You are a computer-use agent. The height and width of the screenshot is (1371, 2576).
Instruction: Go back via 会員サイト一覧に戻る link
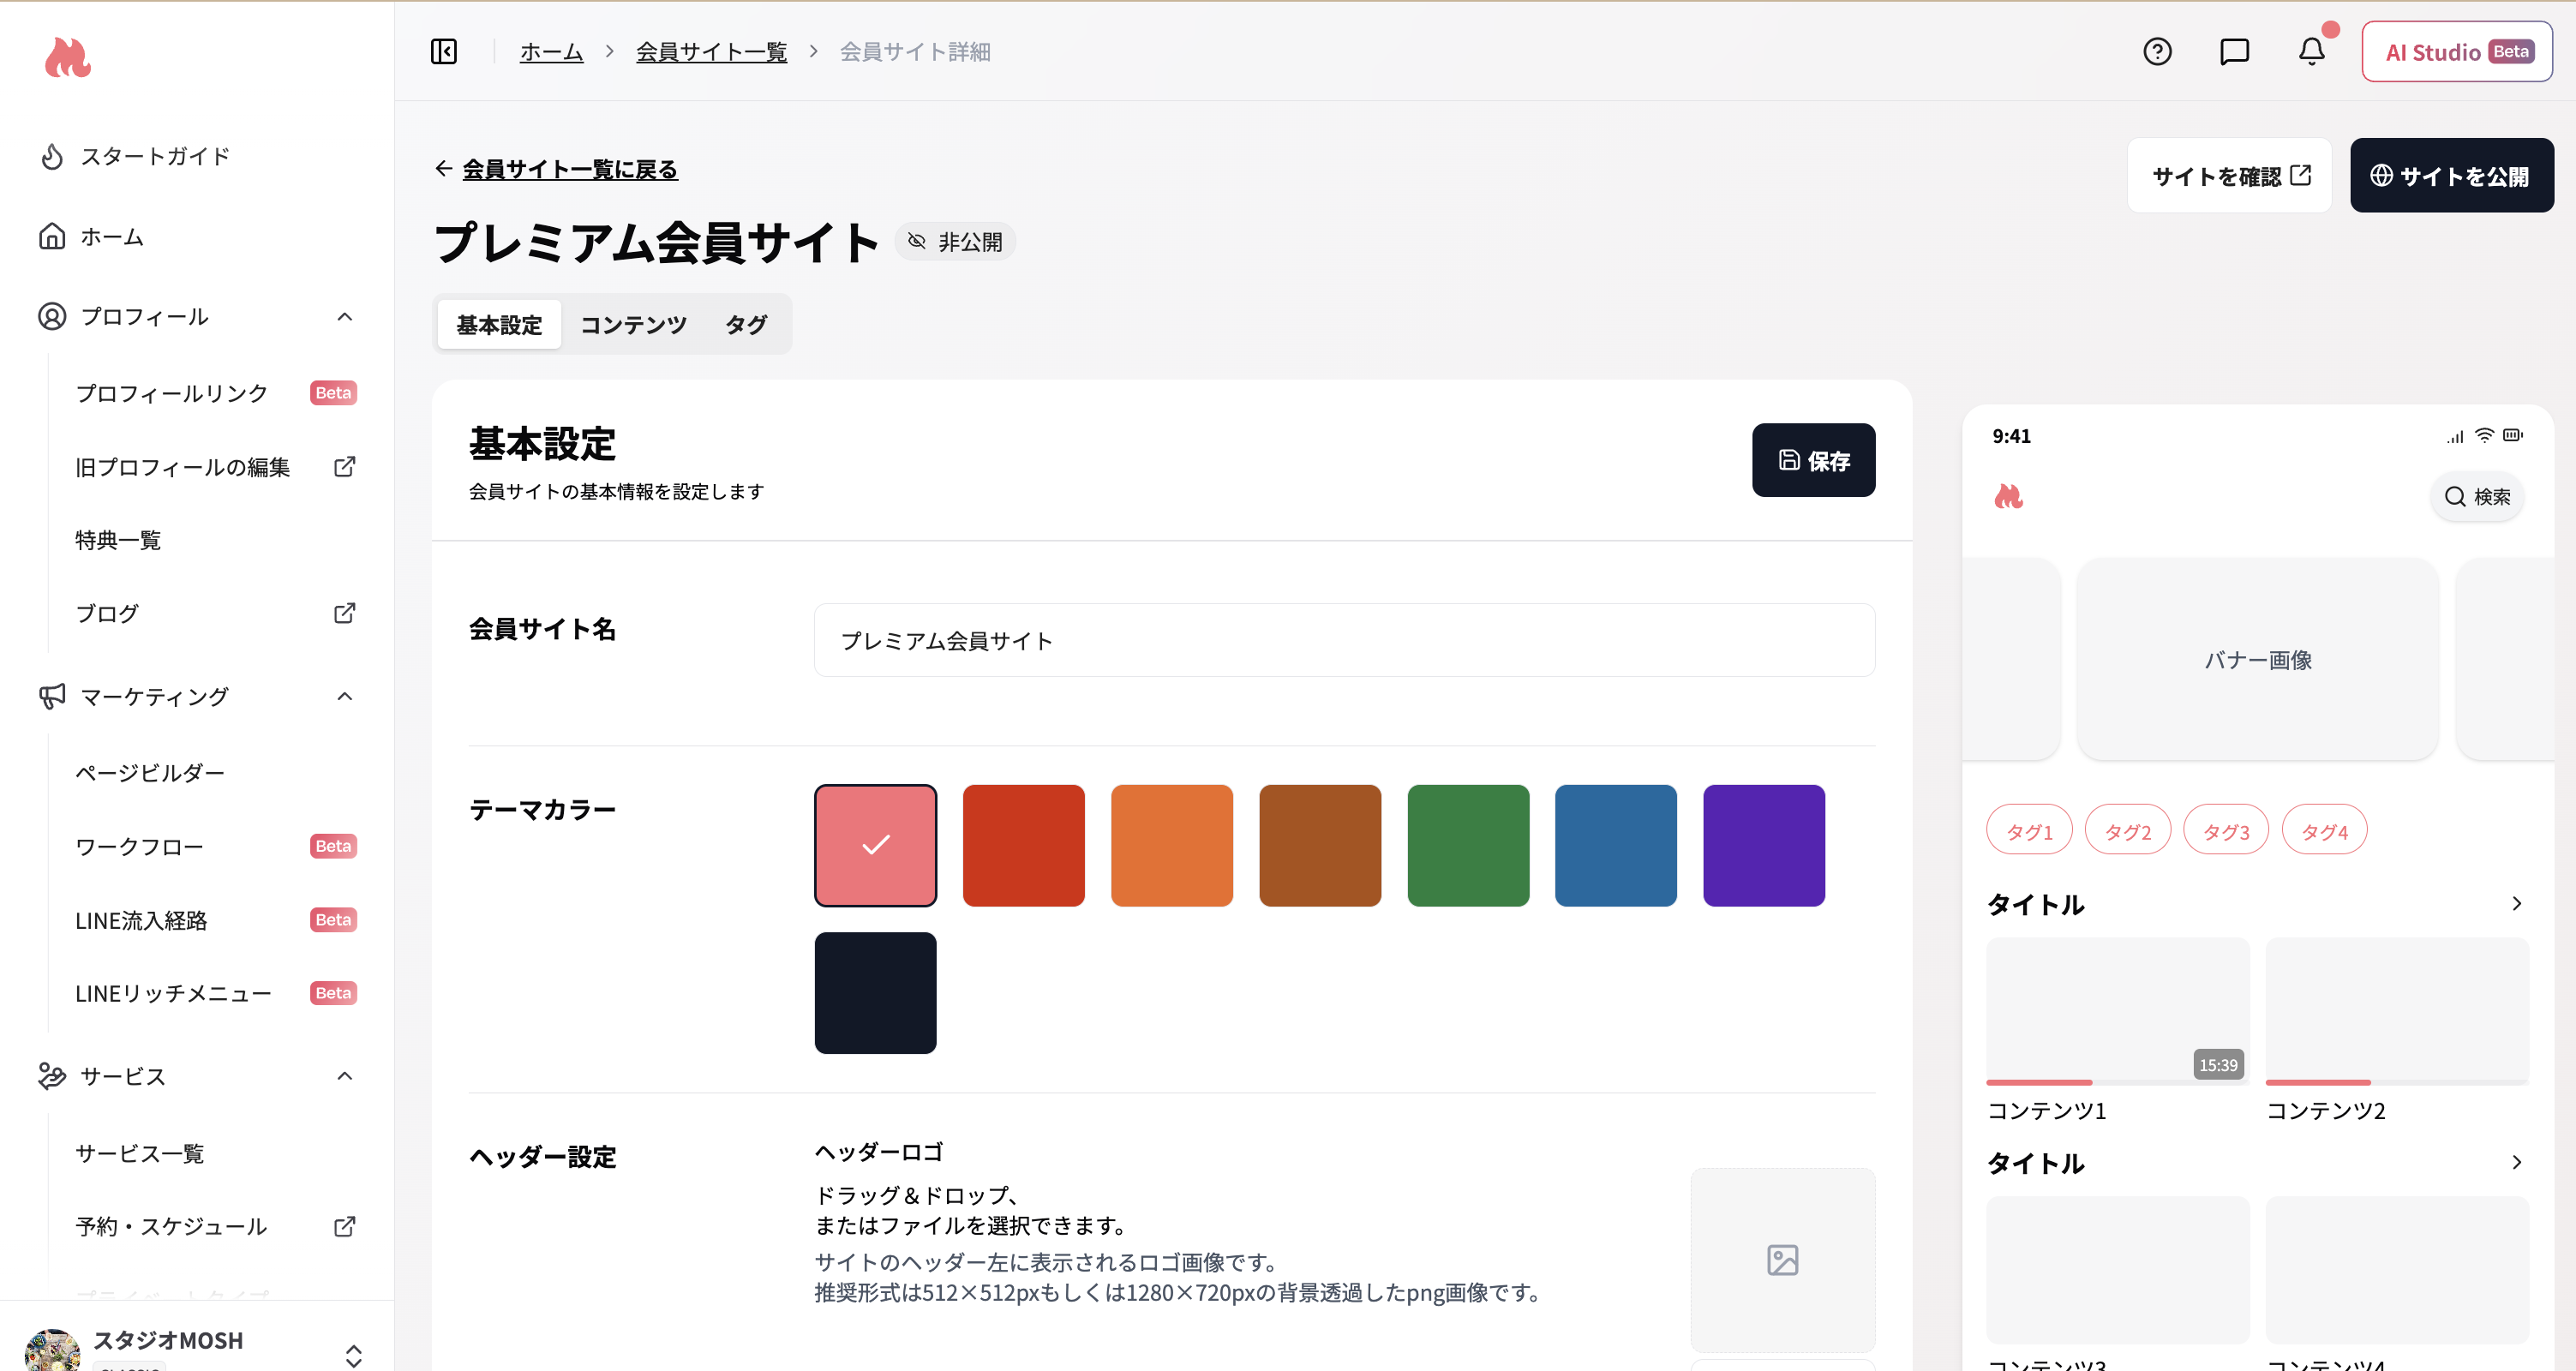click(x=570, y=168)
